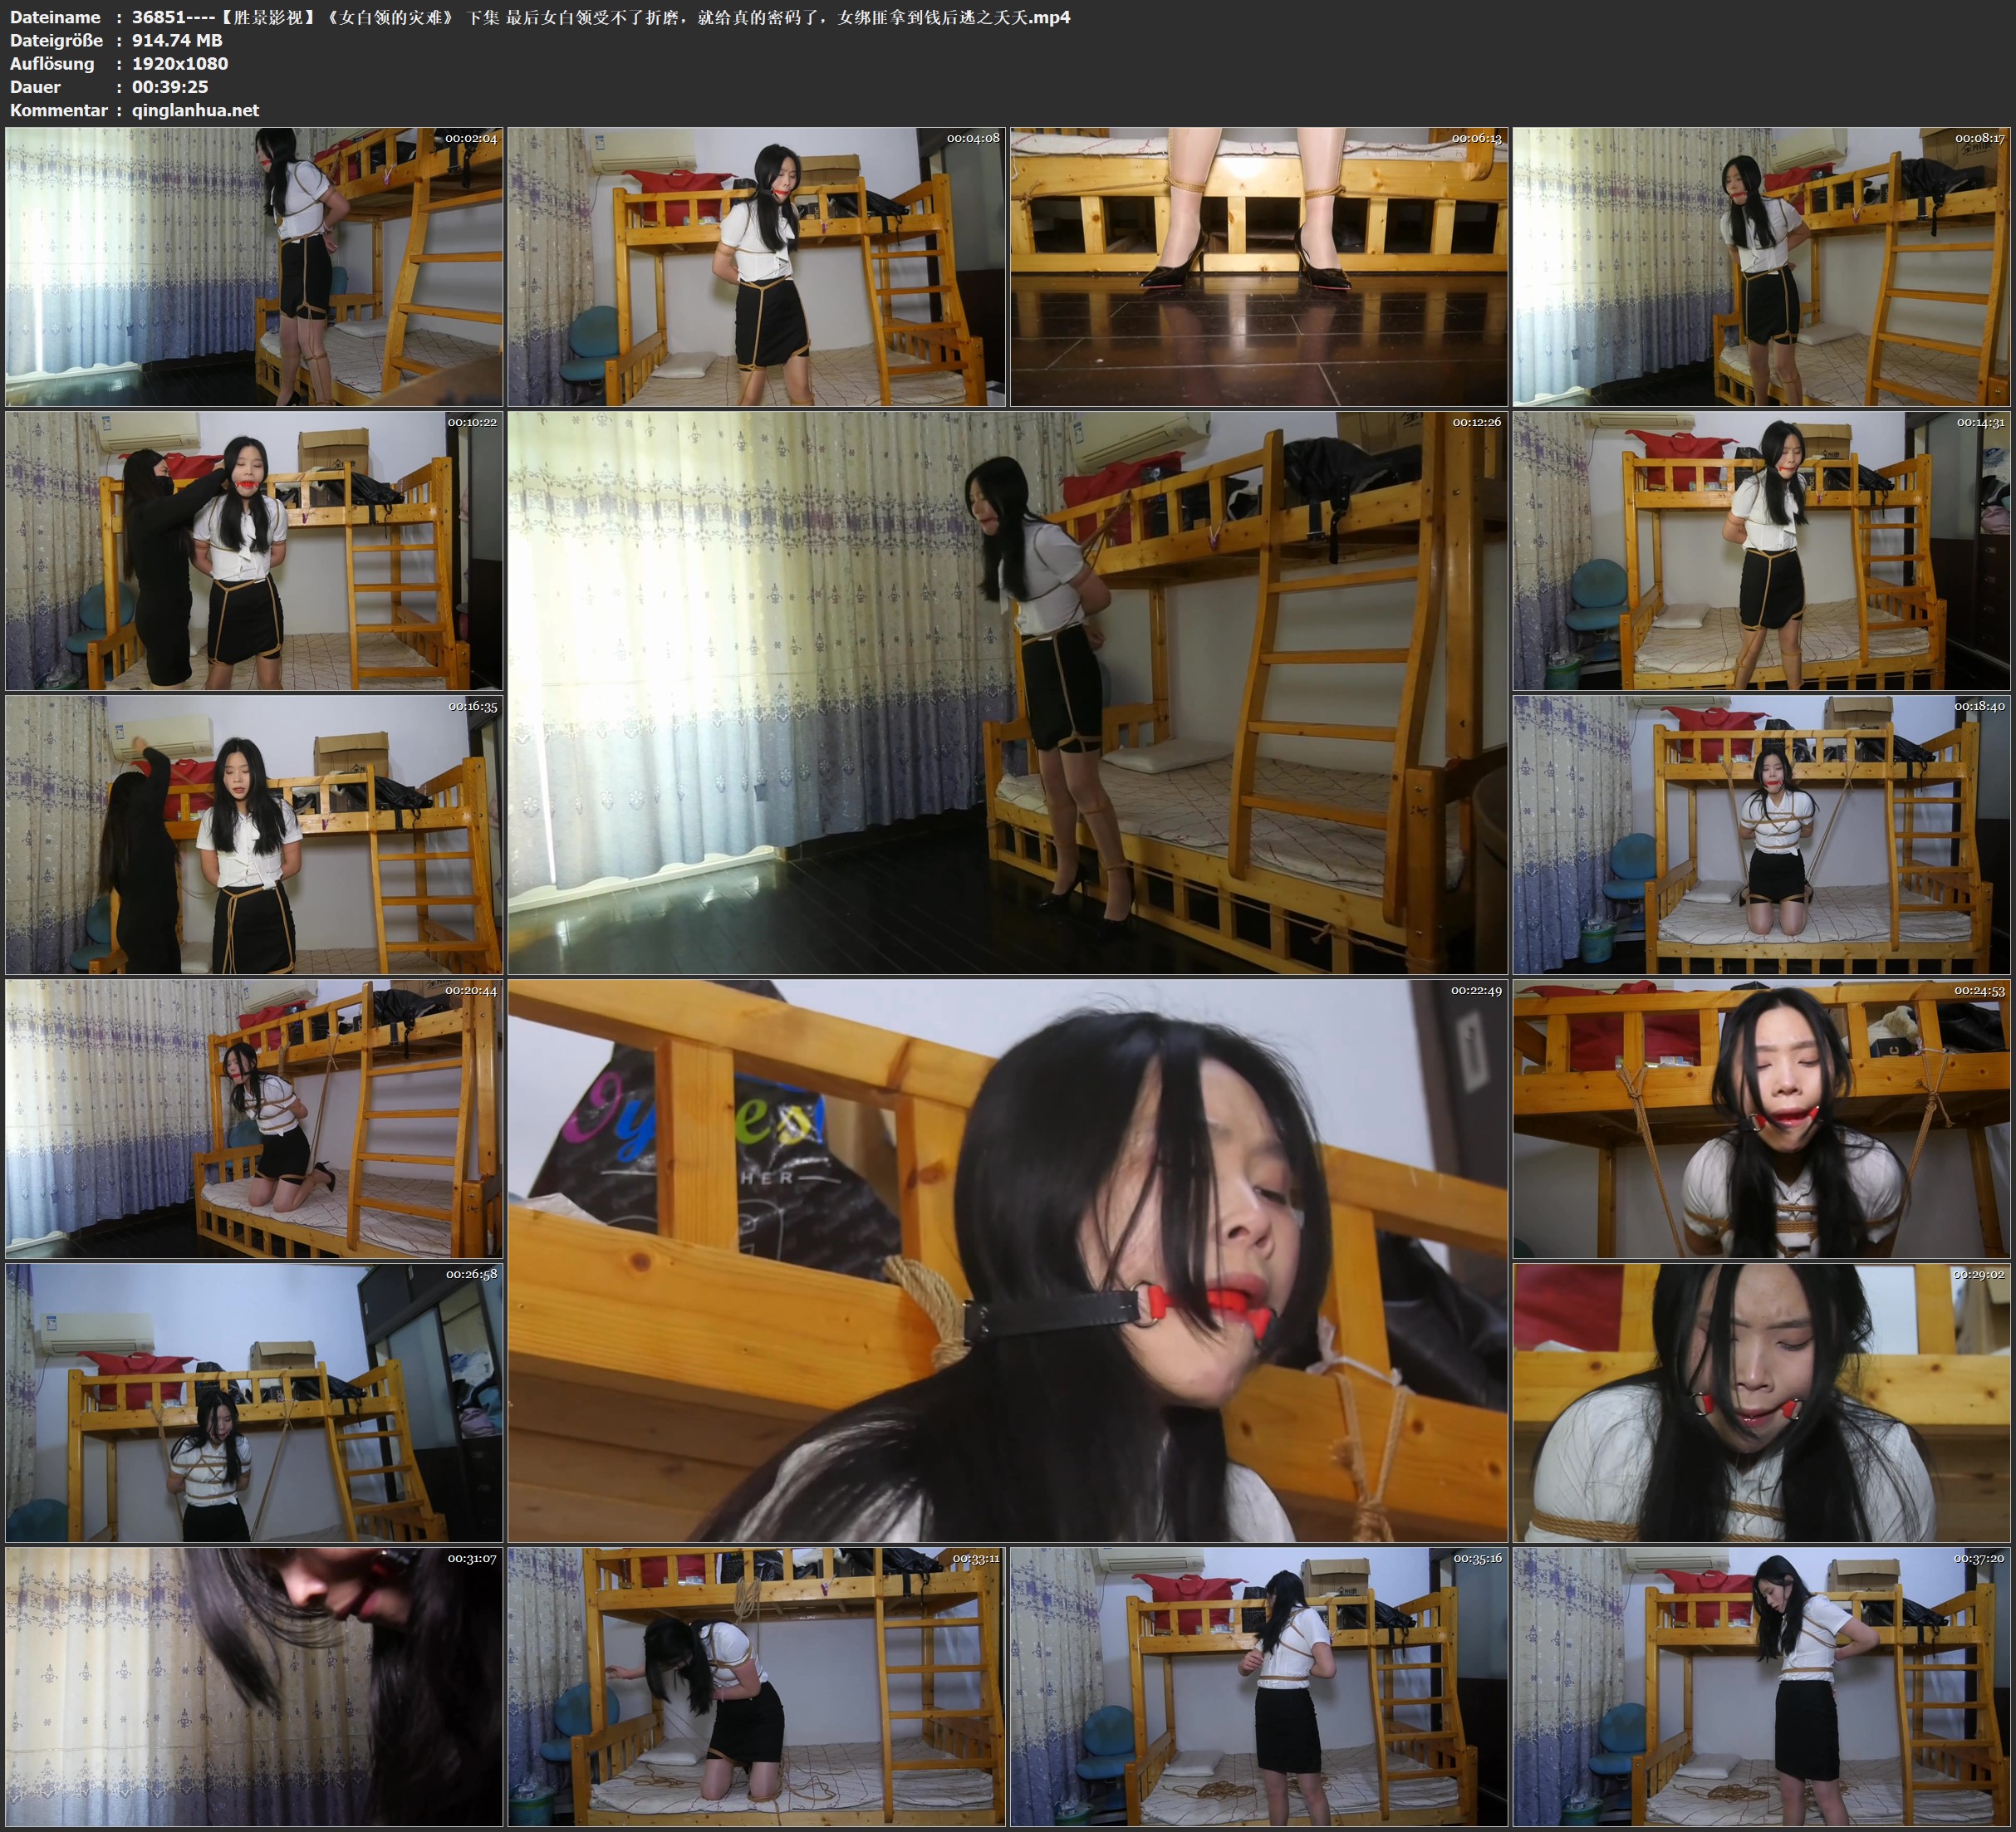
Task: Select the thumbnail timestamped 00:18:40
Action: click(1760, 835)
